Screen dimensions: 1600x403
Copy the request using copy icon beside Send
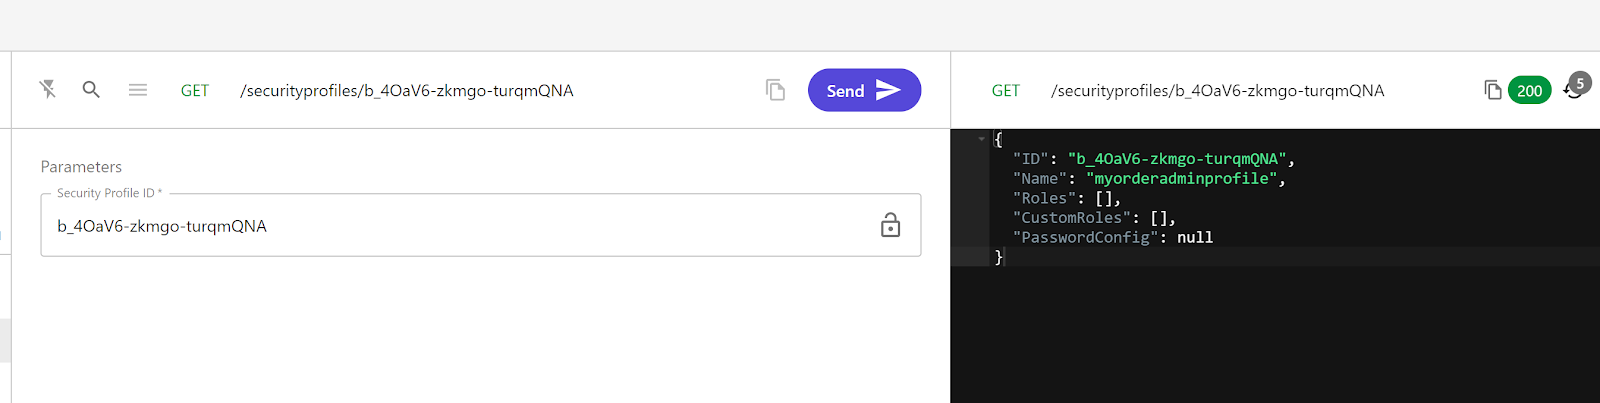pyautogui.click(x=775, y=90)
